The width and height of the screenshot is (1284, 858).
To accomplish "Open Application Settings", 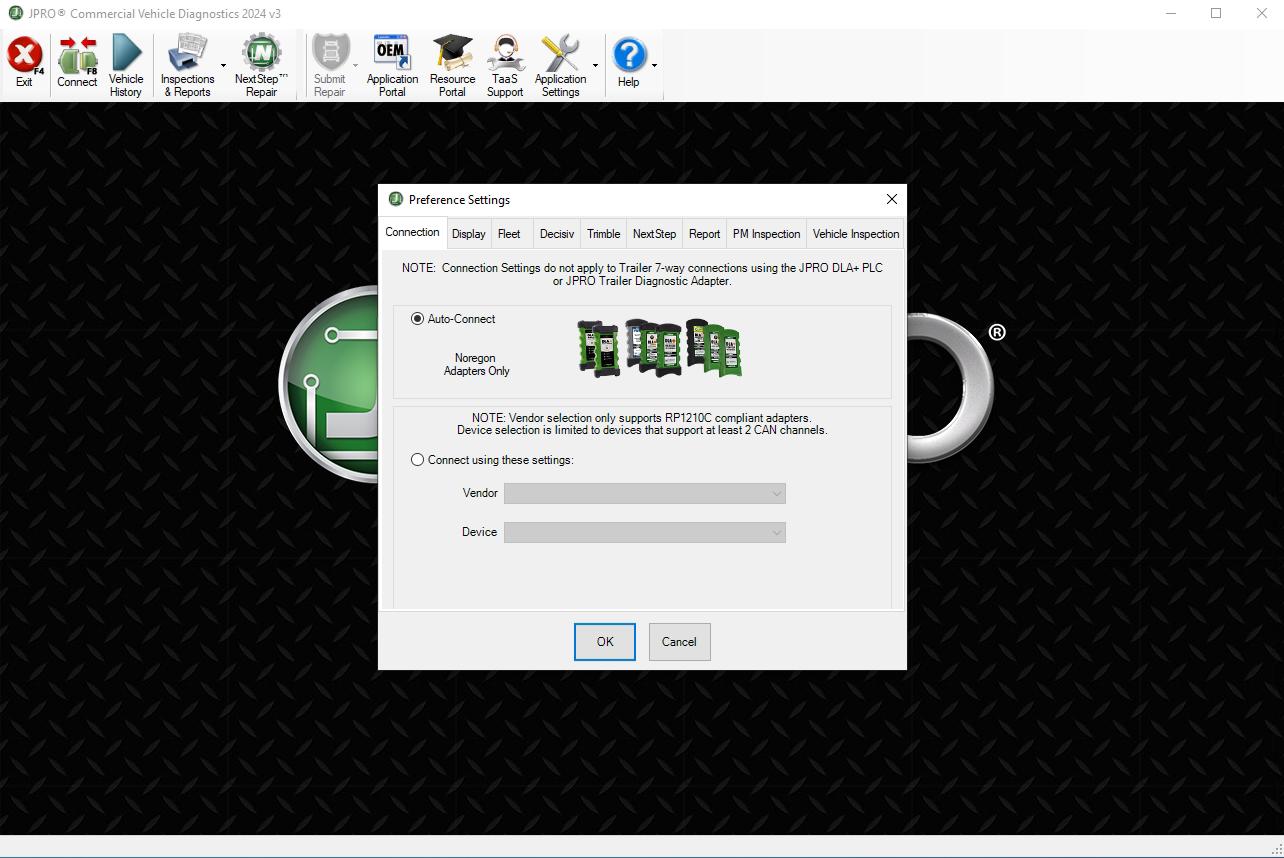I will 560,63.
